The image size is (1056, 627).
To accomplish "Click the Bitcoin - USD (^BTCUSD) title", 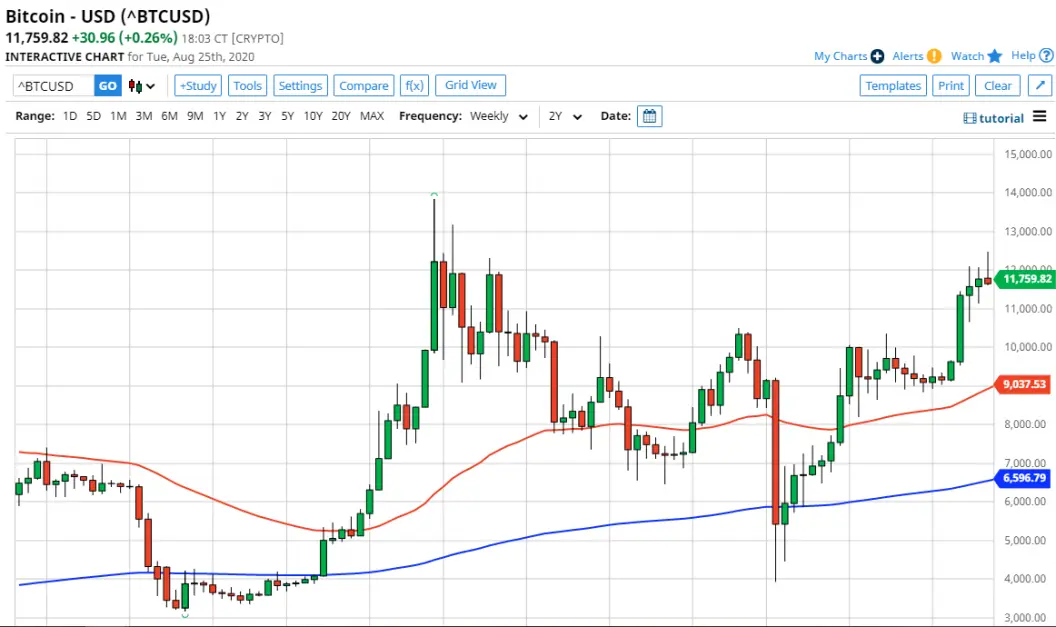I will coord(108,16).
